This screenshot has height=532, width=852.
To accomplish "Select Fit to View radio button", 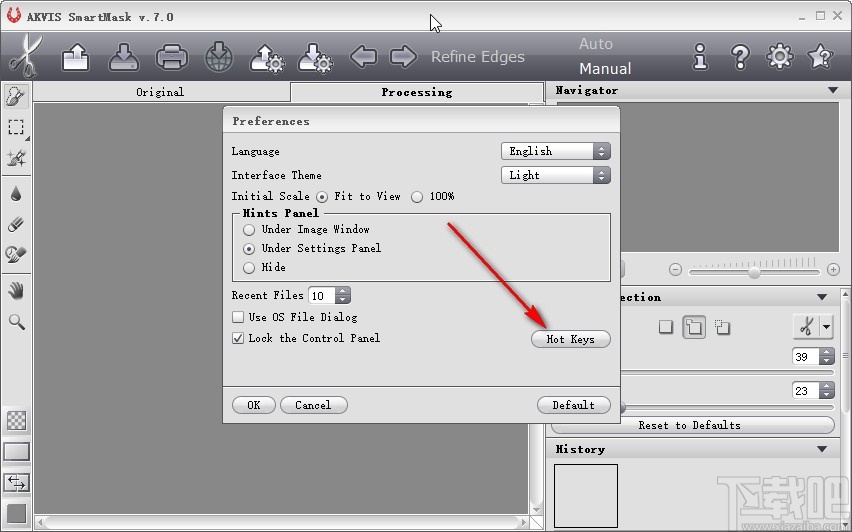I will pyautogui.click(x=322, y=197).
